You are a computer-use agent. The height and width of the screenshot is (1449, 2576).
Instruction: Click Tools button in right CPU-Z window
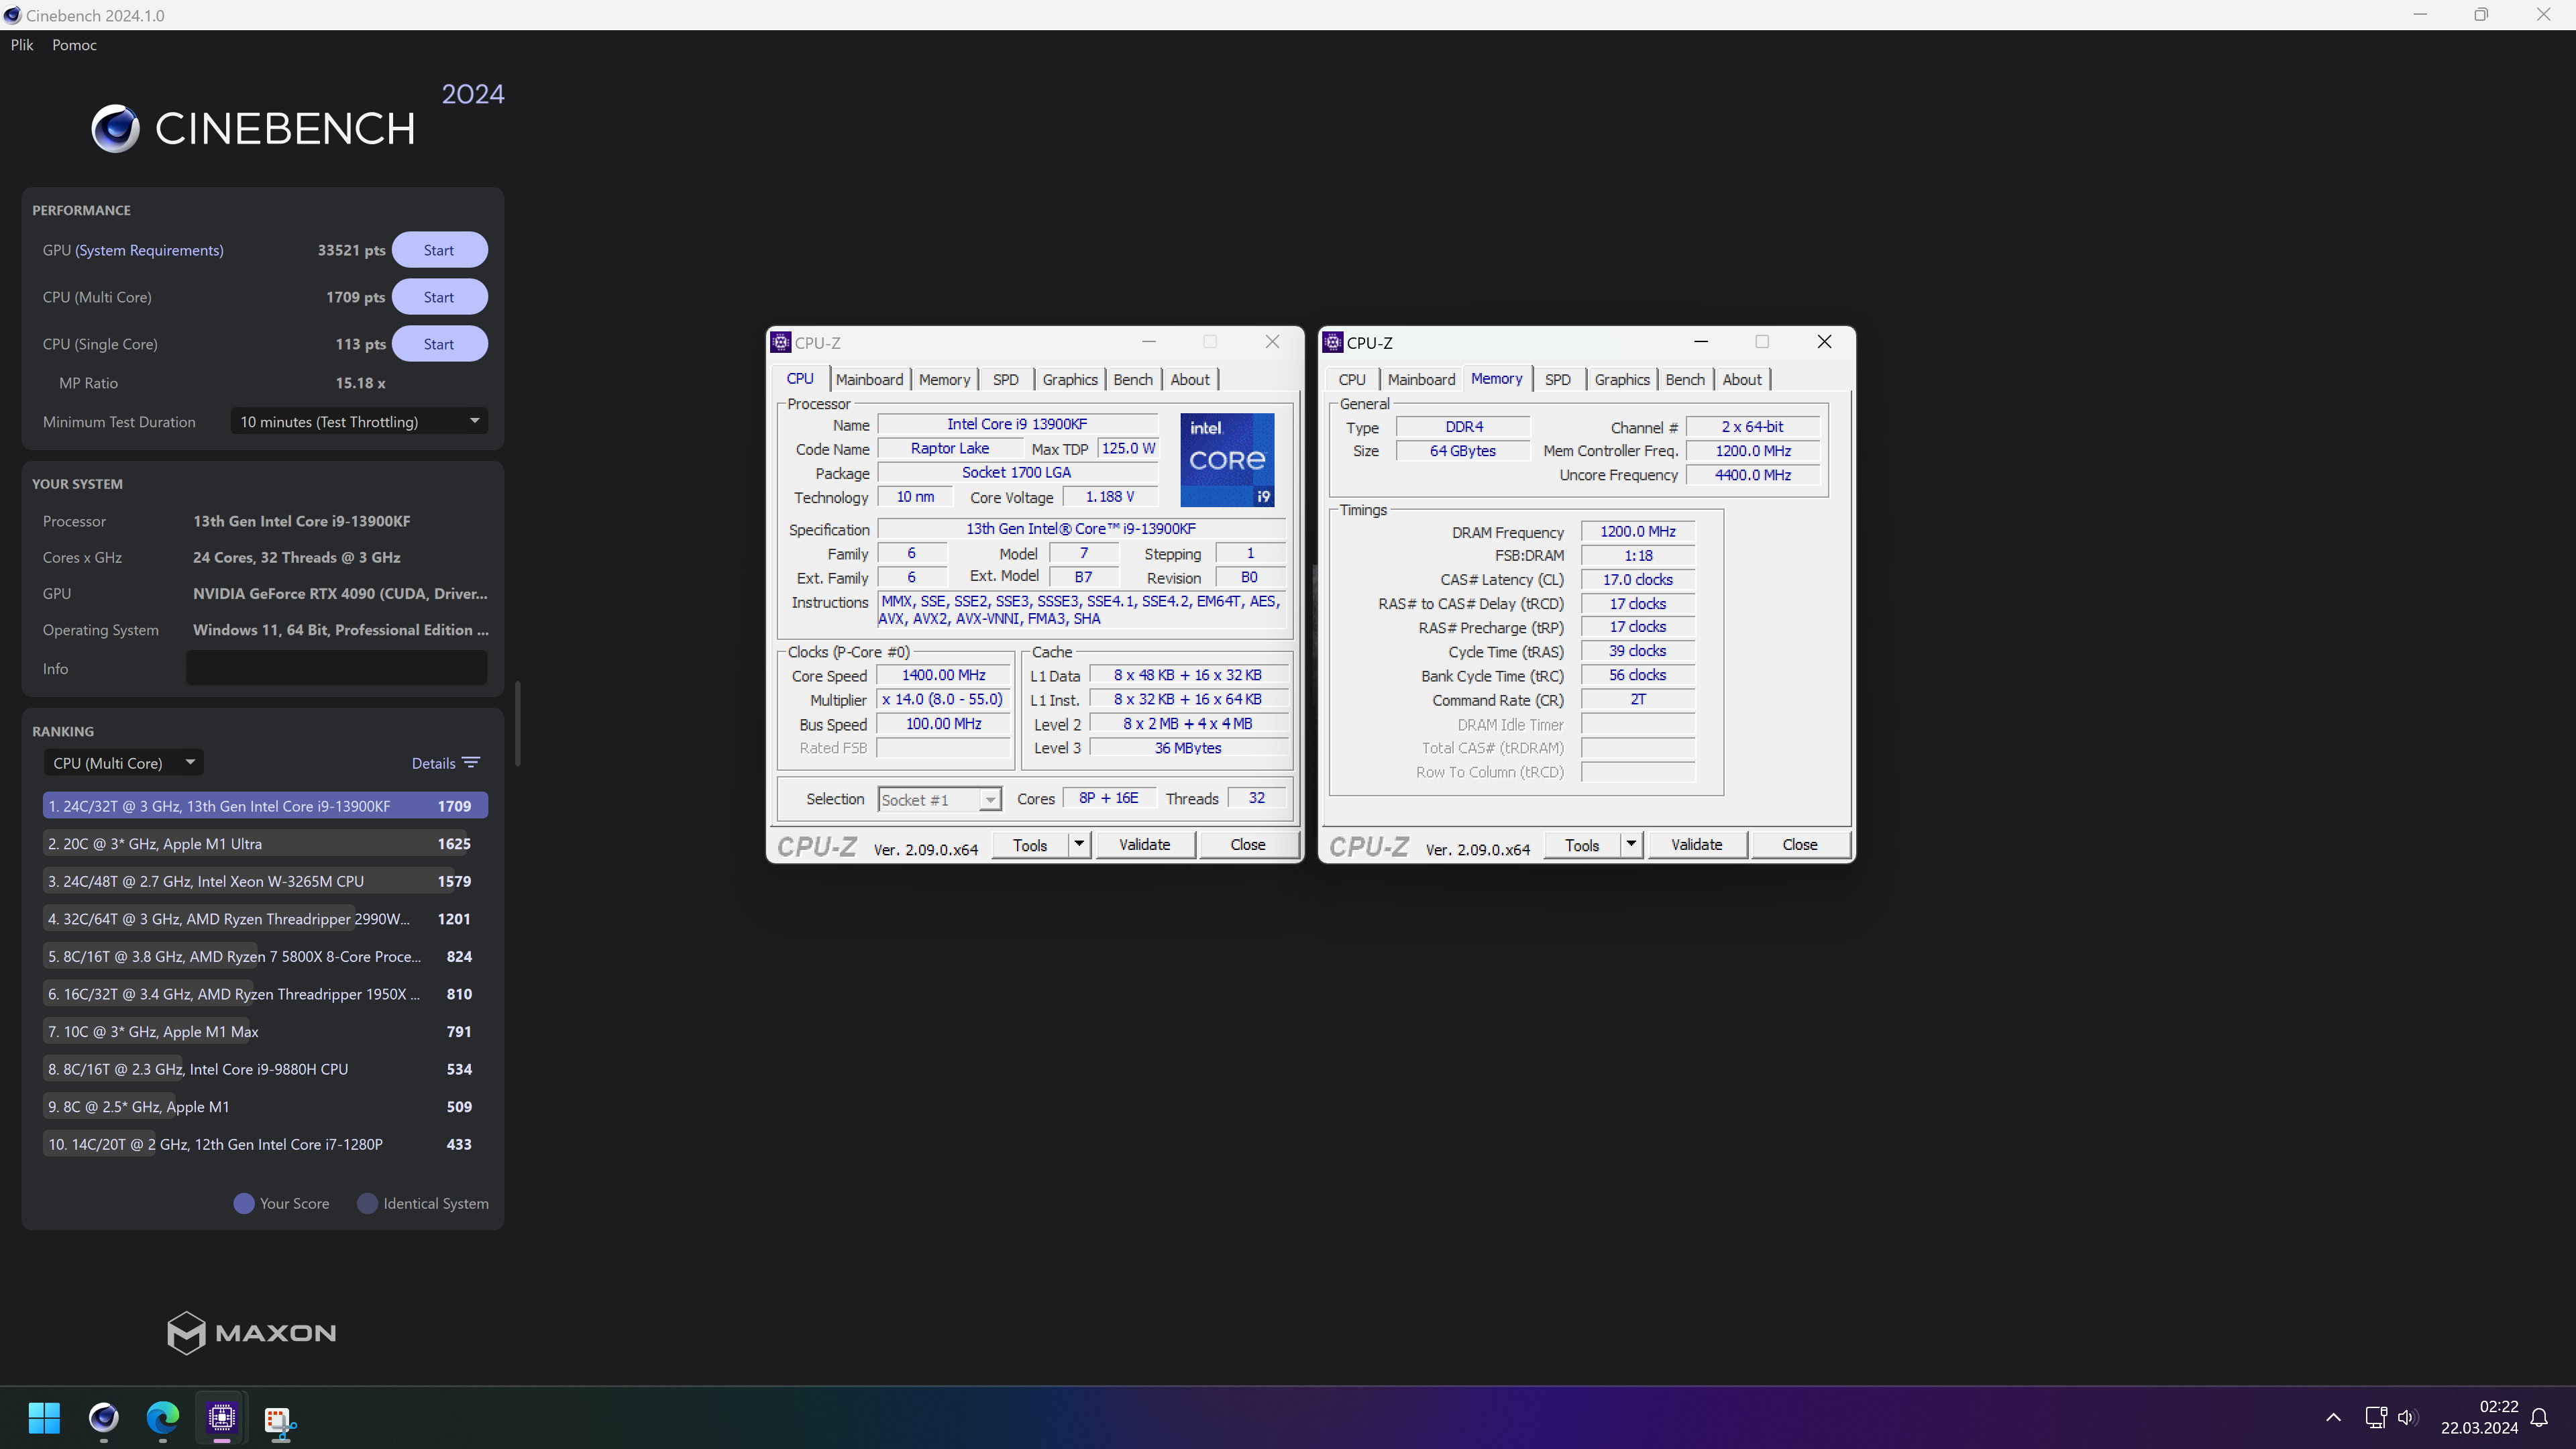pyautogui.click(x=1582, y=845)
